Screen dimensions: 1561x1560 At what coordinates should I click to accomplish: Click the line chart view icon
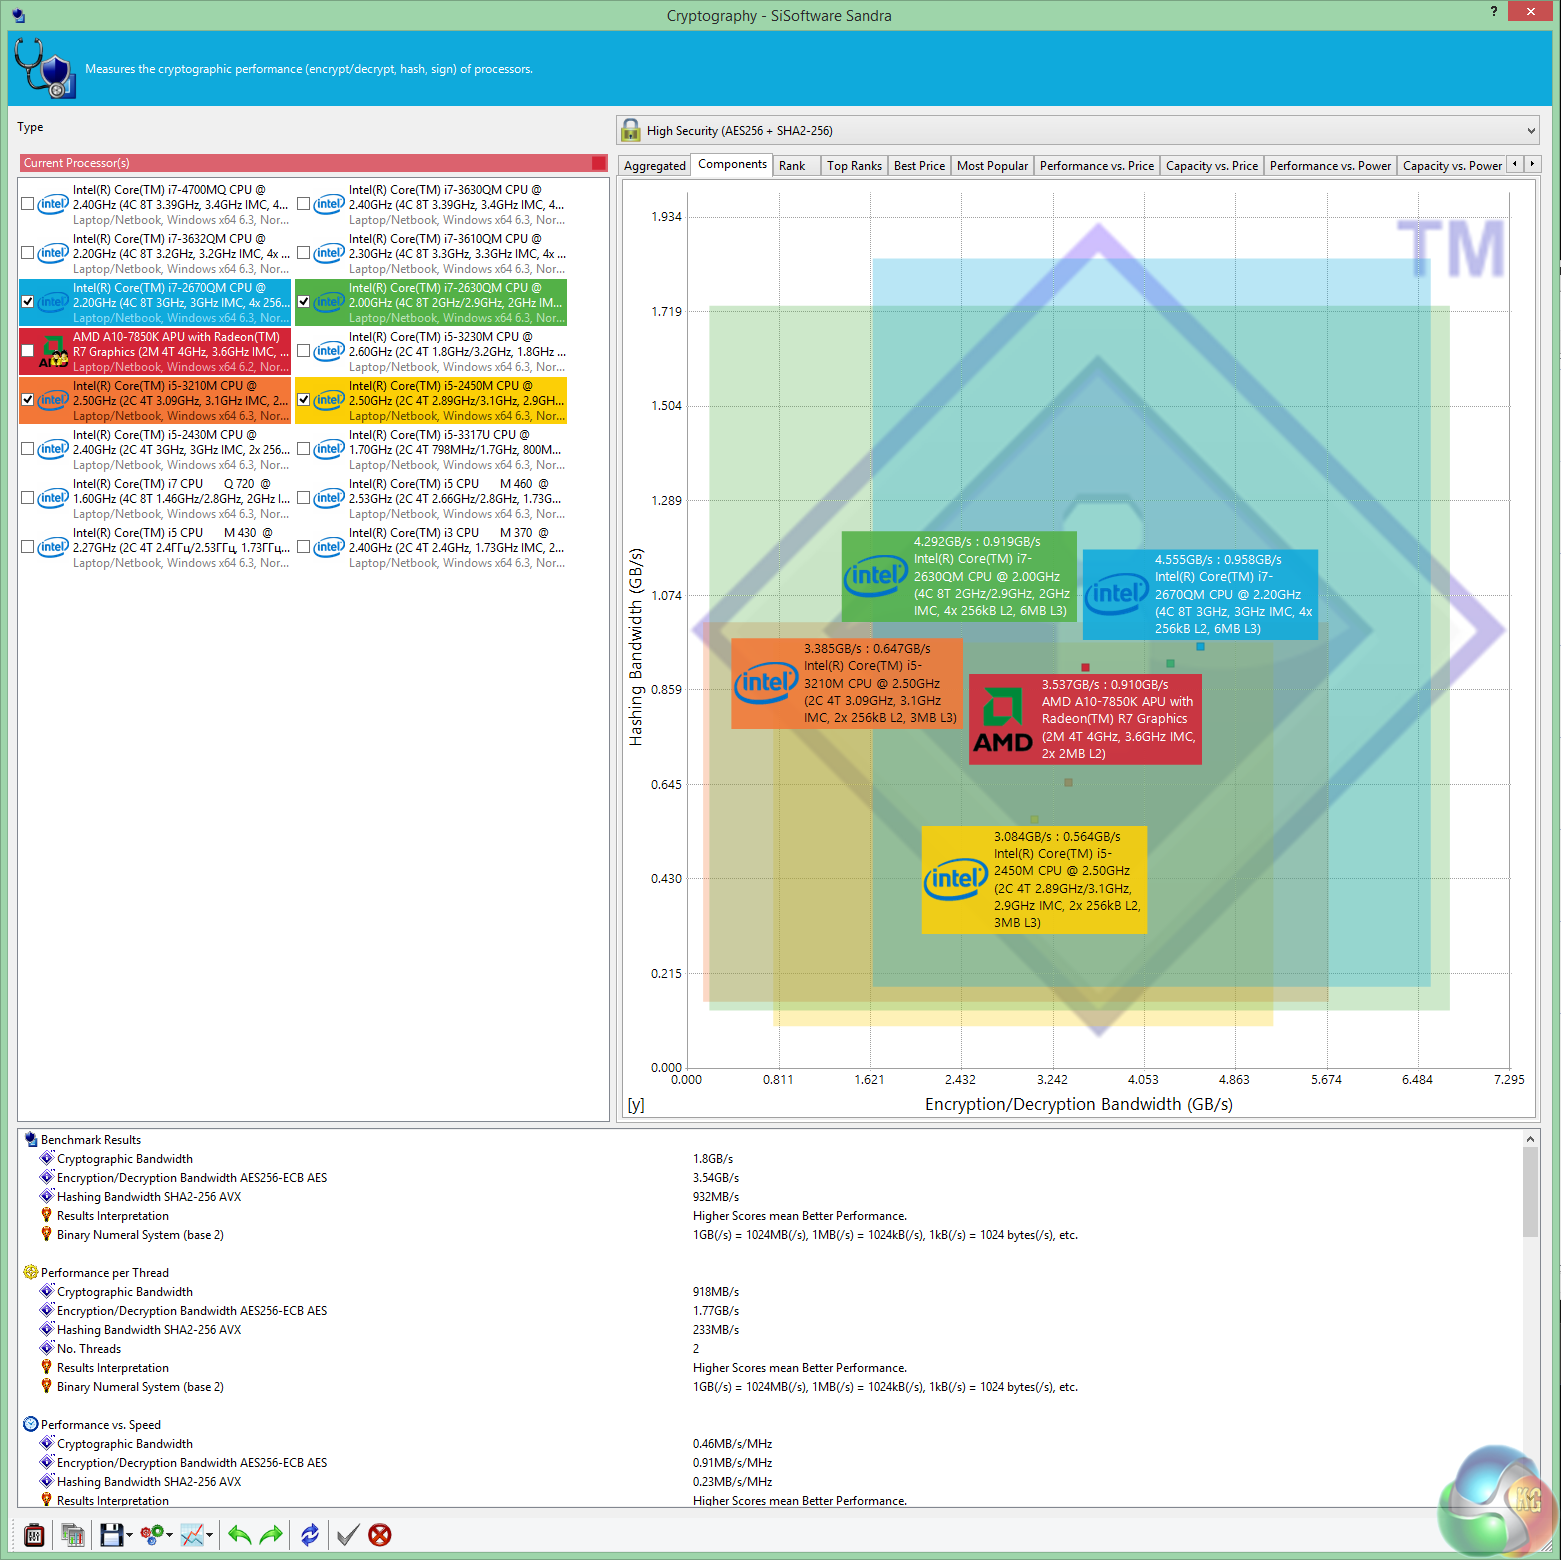(x=192, y=1535)
